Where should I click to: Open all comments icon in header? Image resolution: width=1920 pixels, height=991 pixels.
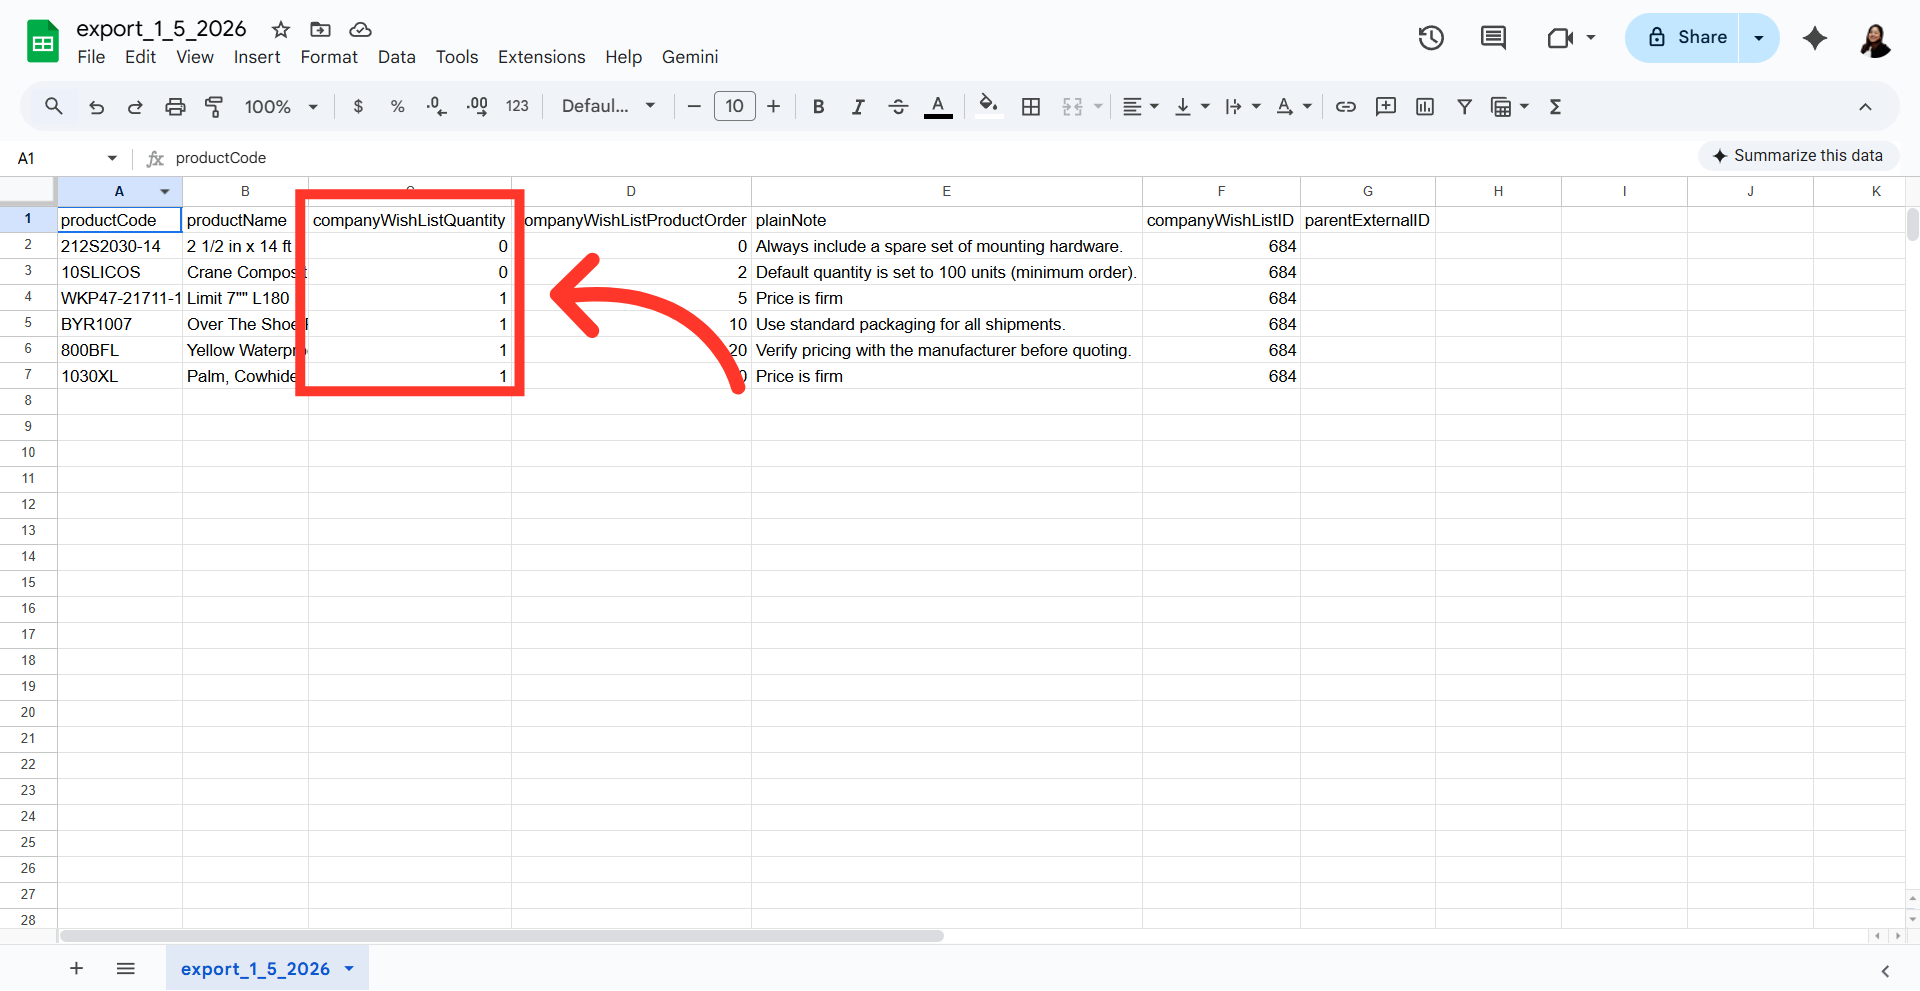click(1493, 38)
